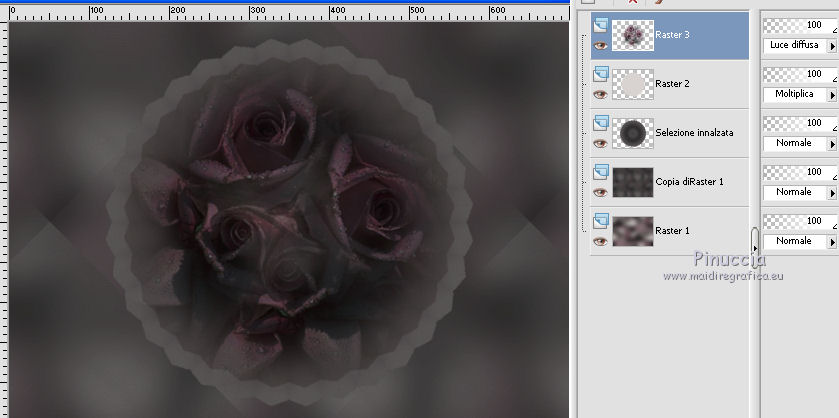Click the Raster 3 layer type icon
Image resolution: width=839 pixels, height=418 pixels.
600,26
